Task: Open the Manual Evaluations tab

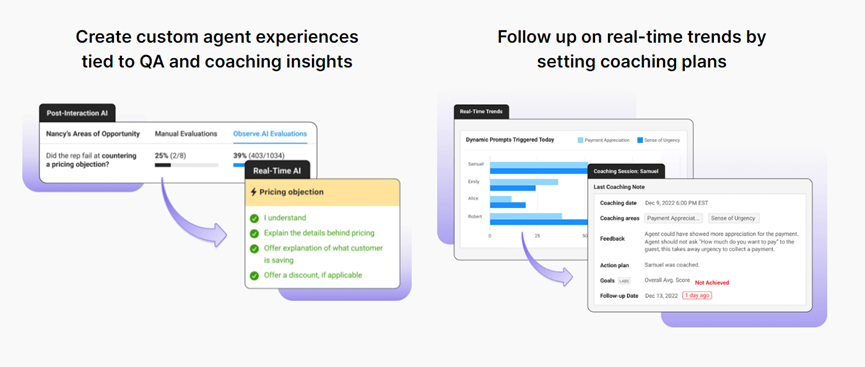Action: (x=186, y=134)
